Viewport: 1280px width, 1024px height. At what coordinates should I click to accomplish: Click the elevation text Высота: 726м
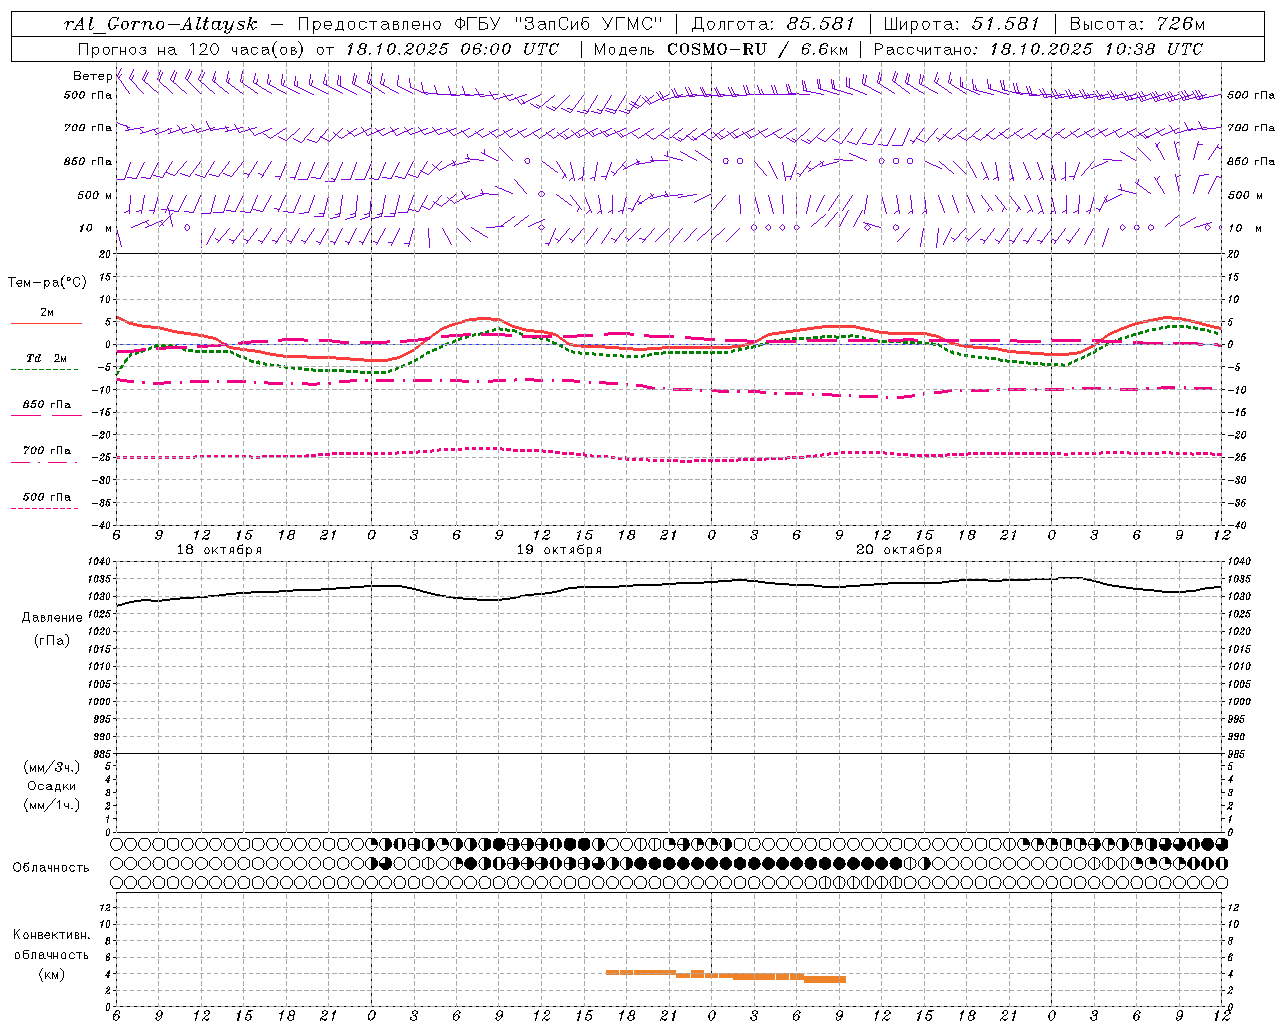click(x=1137, y=24)
